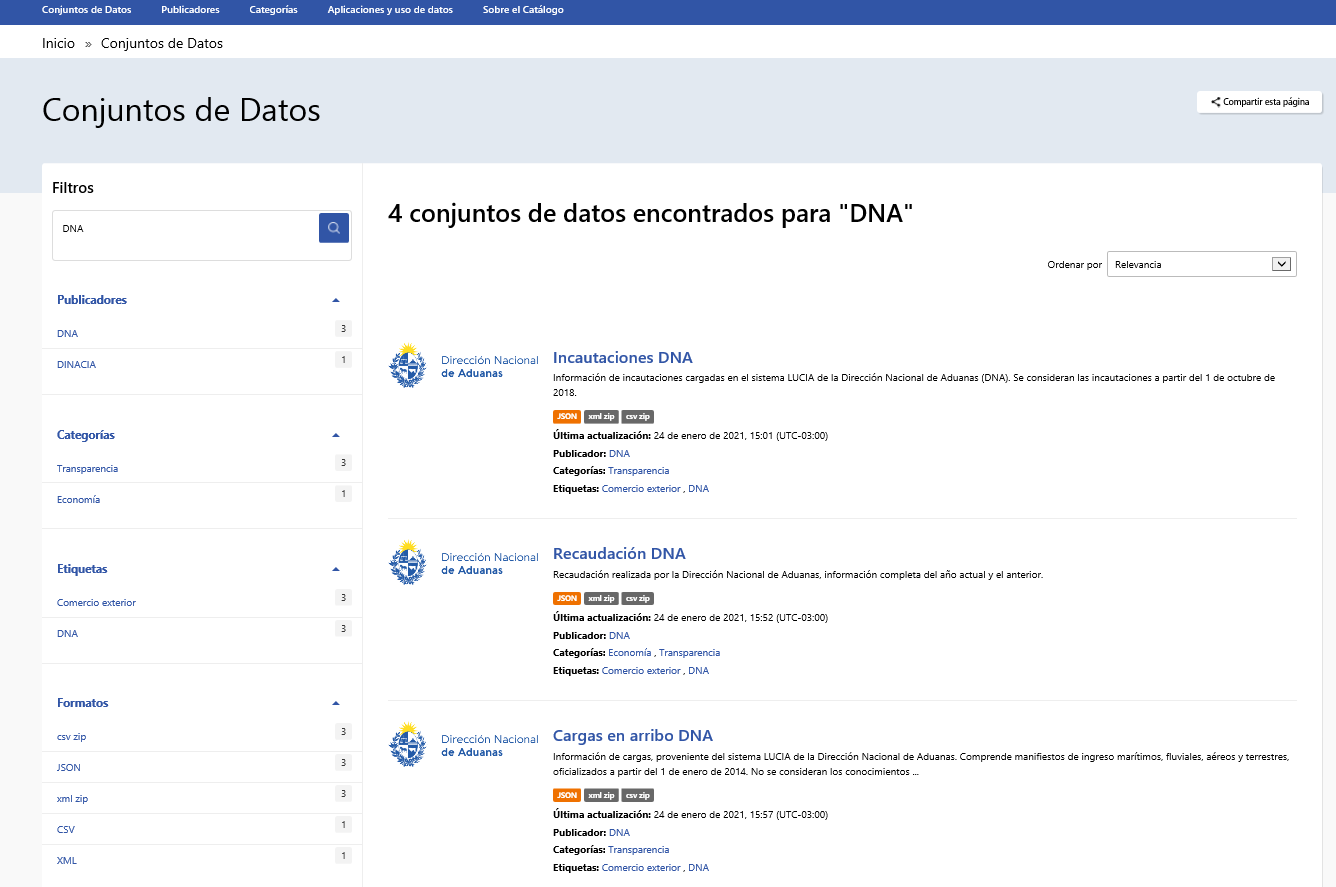This screenshot has height=887, width=1336.
Task: Click Publicador DNA link under Incautaciones DNA
Action: coord(619,454)
